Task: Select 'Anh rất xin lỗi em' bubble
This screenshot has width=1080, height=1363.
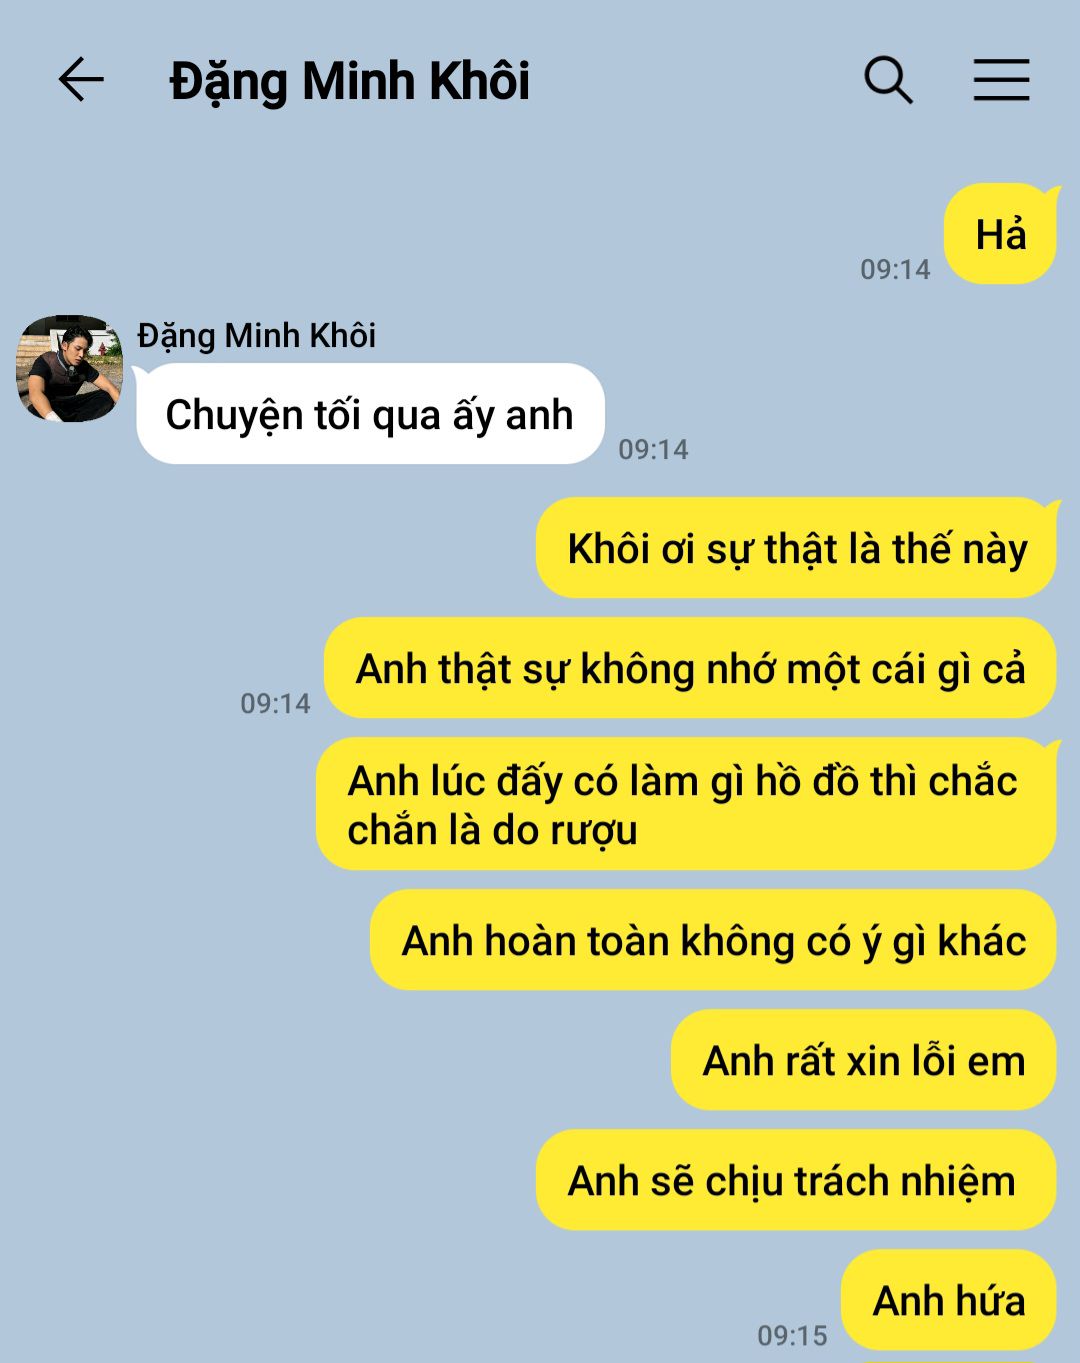Action: (x=864, y=1060)
